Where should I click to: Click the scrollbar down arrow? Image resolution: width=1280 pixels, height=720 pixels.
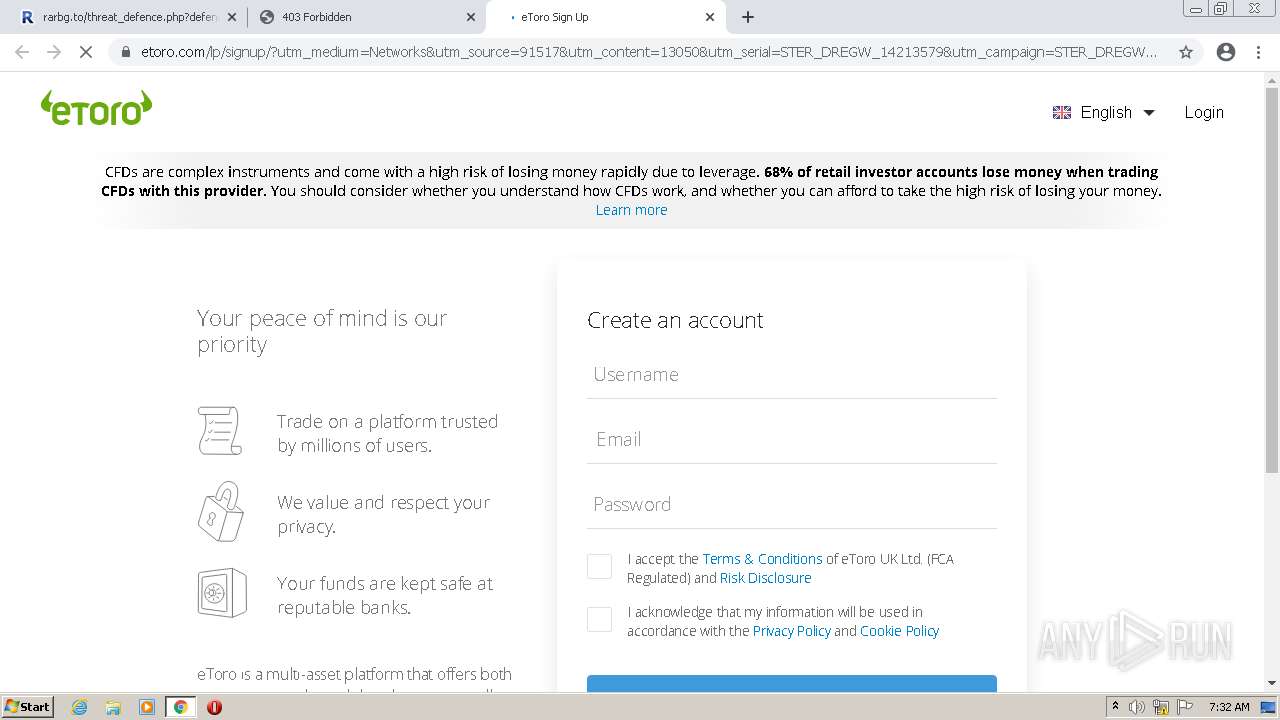pyautogui.click(x=1271, y=683)
